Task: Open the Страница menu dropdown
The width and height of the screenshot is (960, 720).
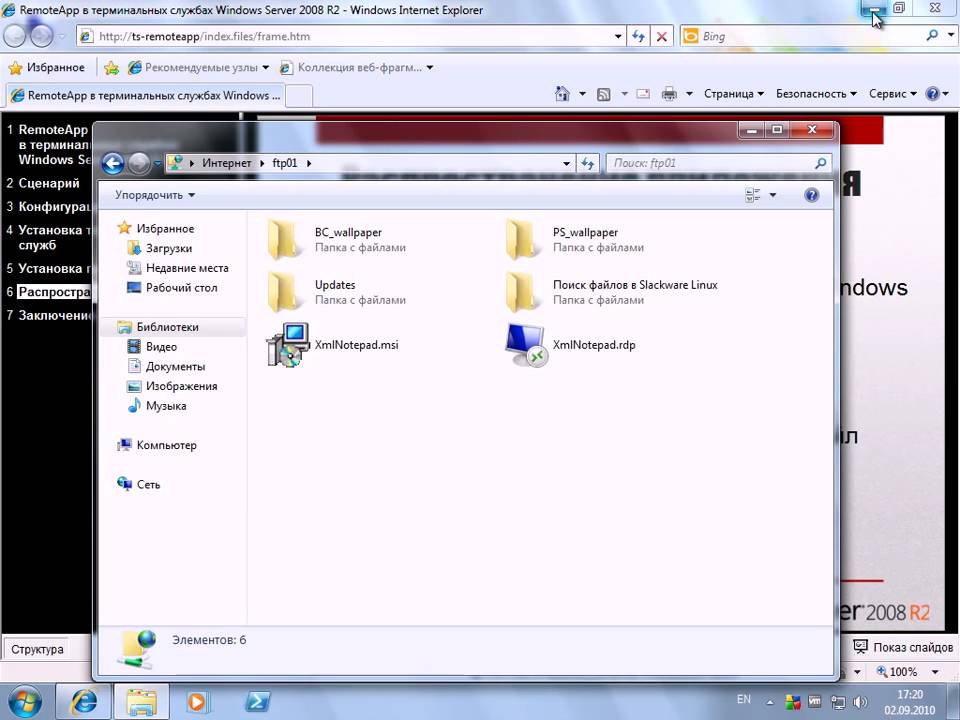Action: click(733, 94)
